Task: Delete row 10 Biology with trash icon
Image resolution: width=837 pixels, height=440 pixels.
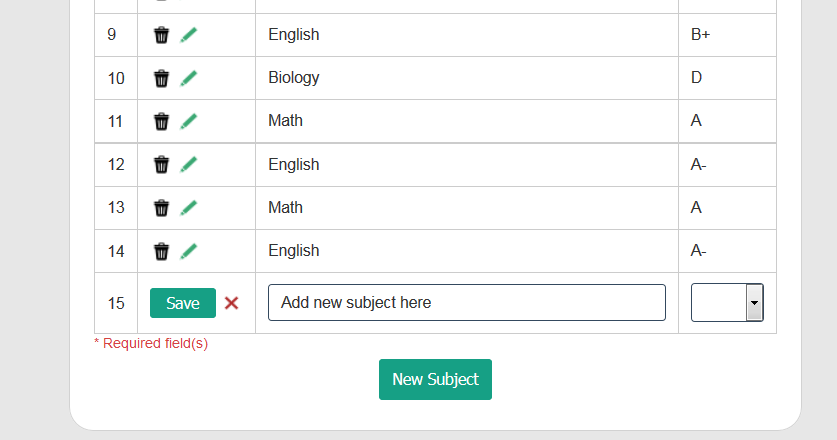Action: 161,78
